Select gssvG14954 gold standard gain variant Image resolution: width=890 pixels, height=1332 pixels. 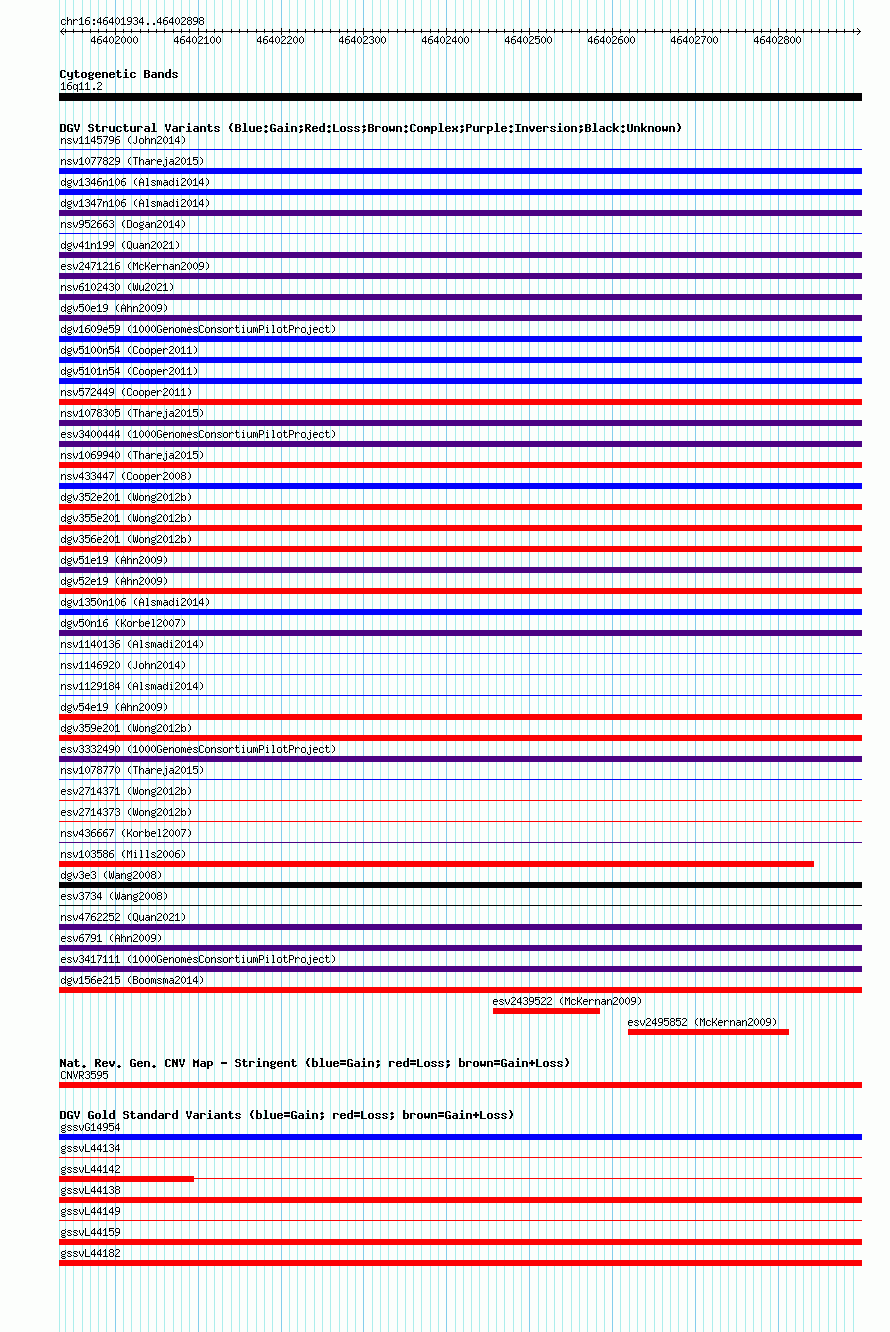pos(460,1137)
